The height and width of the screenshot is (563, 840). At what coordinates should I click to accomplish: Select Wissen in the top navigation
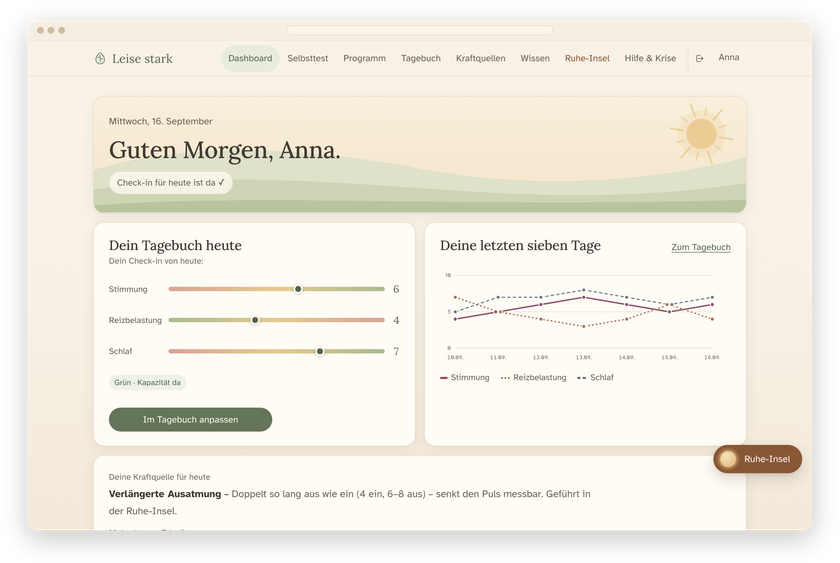pyautogui.click(x=535, y=58)
